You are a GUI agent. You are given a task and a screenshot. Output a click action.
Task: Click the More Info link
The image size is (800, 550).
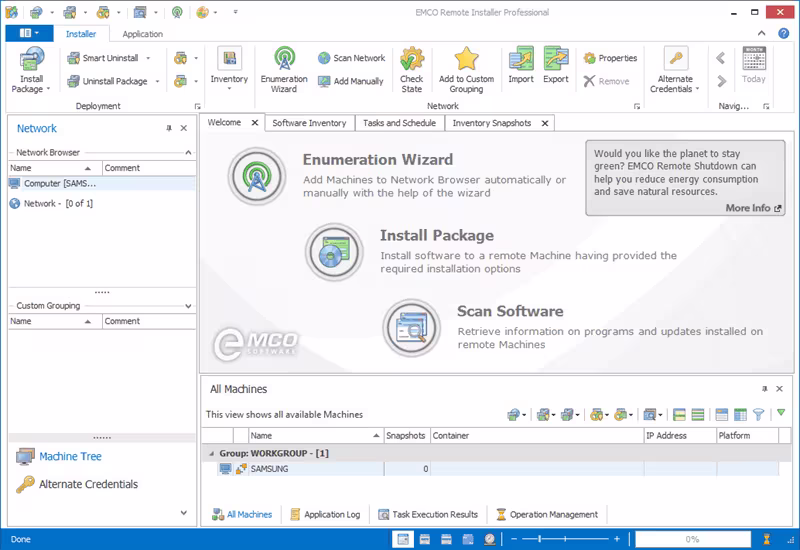753,208
